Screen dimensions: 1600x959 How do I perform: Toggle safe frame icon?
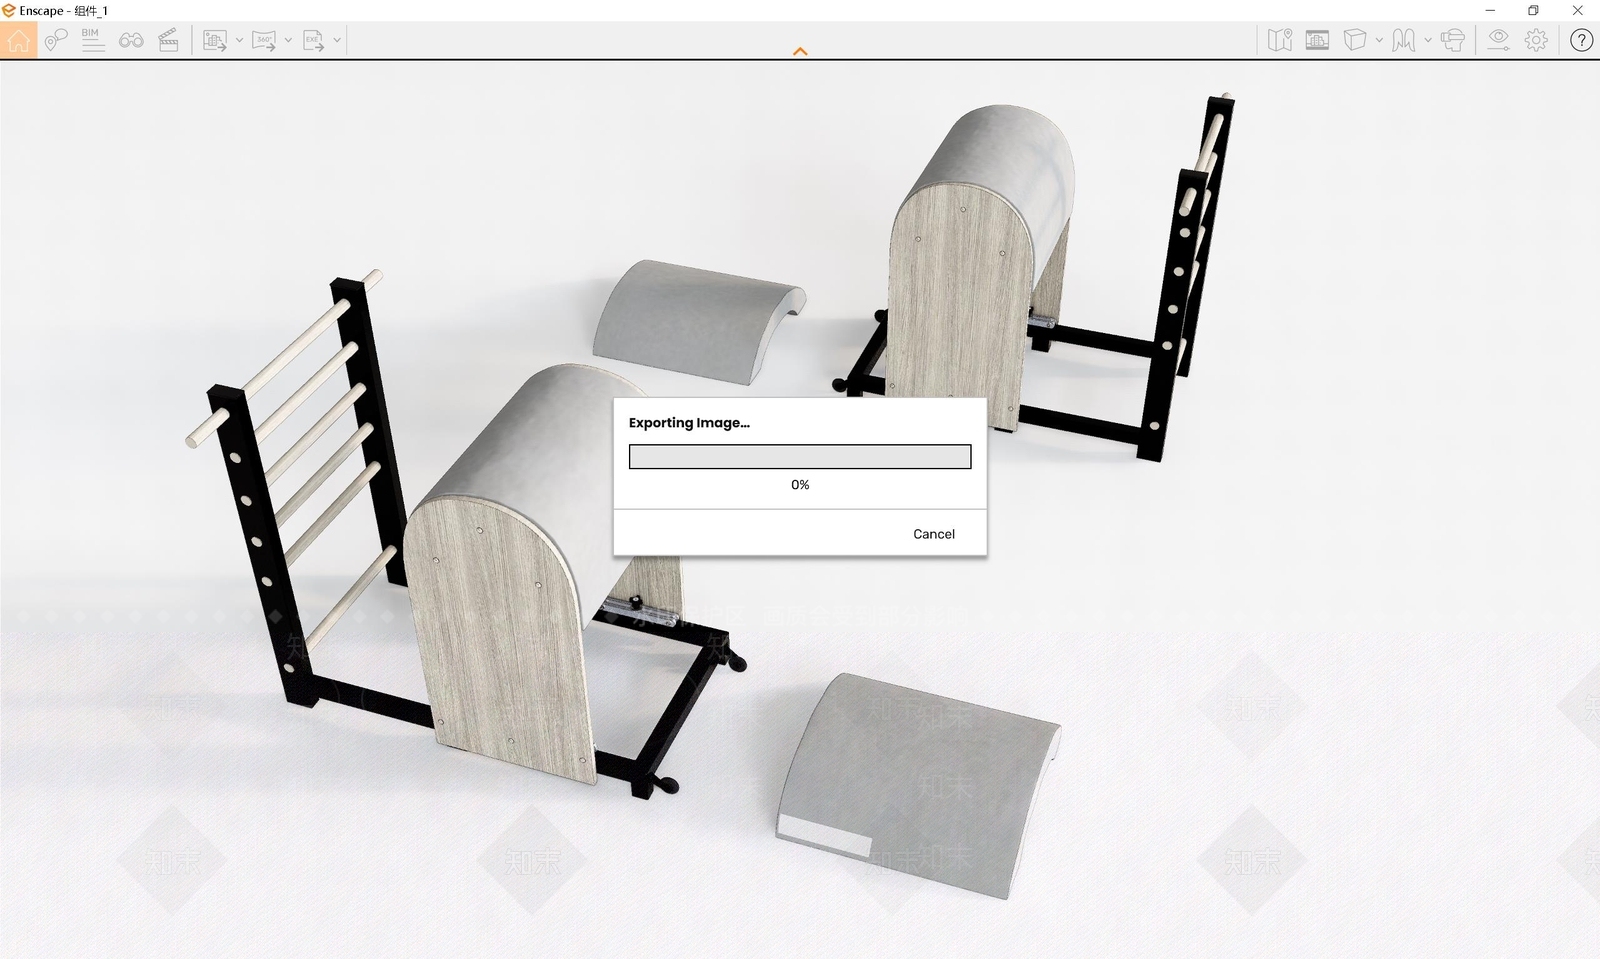click(1317, 40)
